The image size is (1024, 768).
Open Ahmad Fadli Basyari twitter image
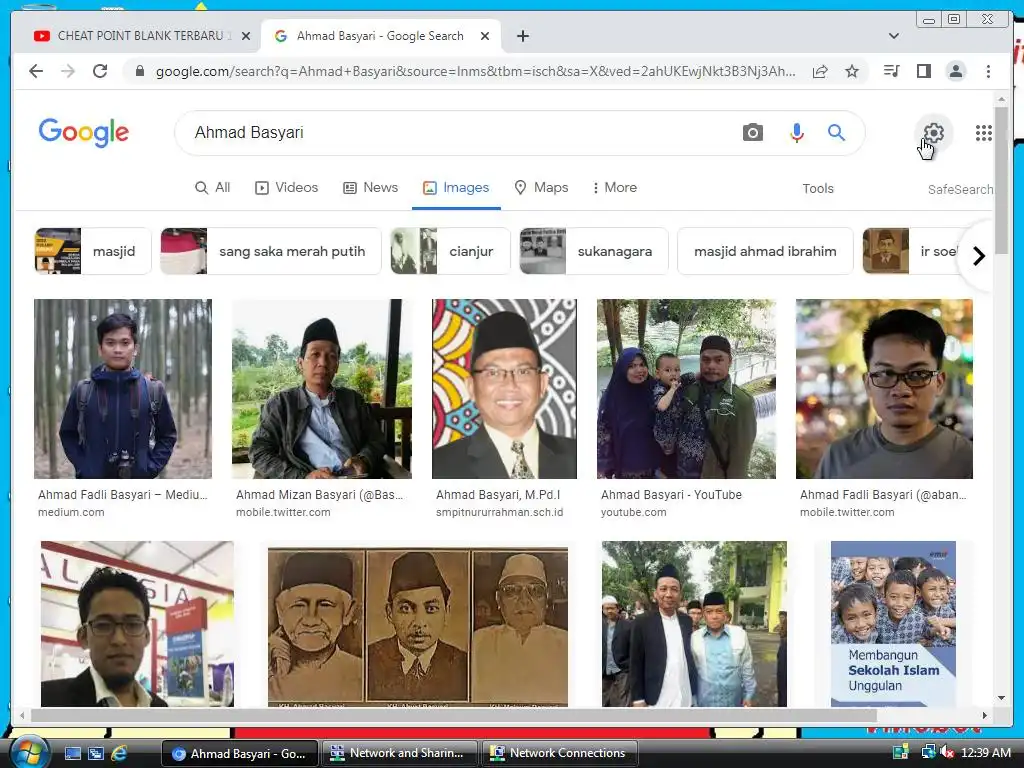tap(884, 389)
